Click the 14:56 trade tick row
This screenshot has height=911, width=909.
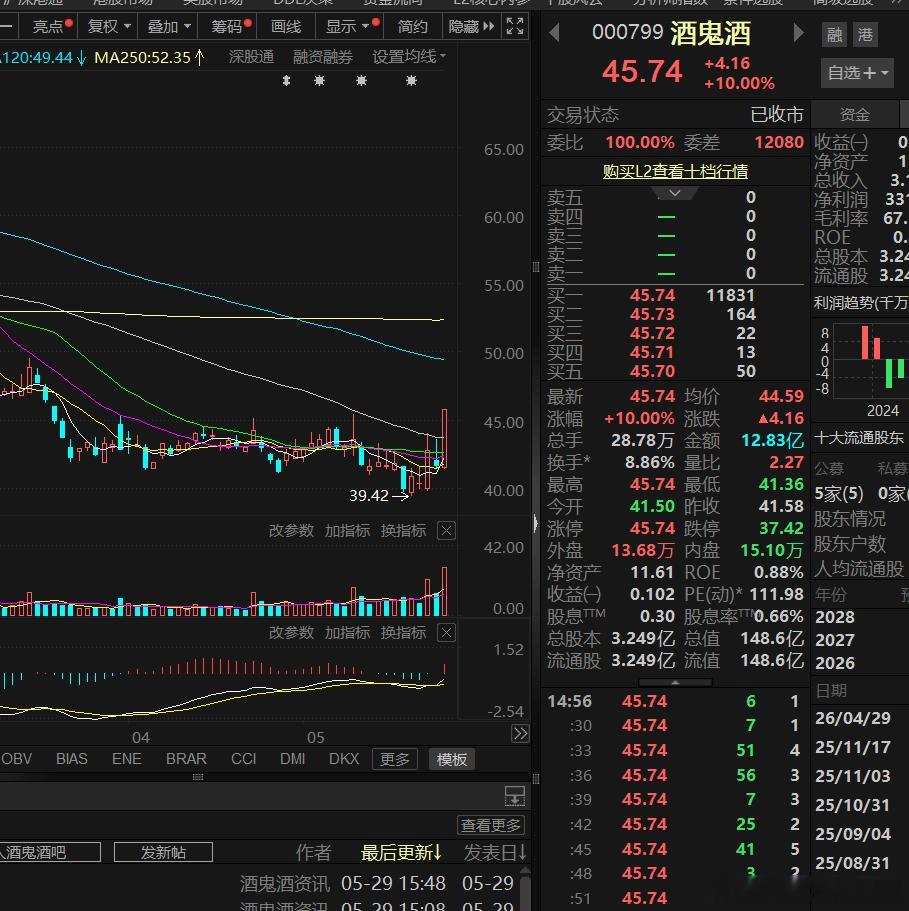(x=675, y=701)
